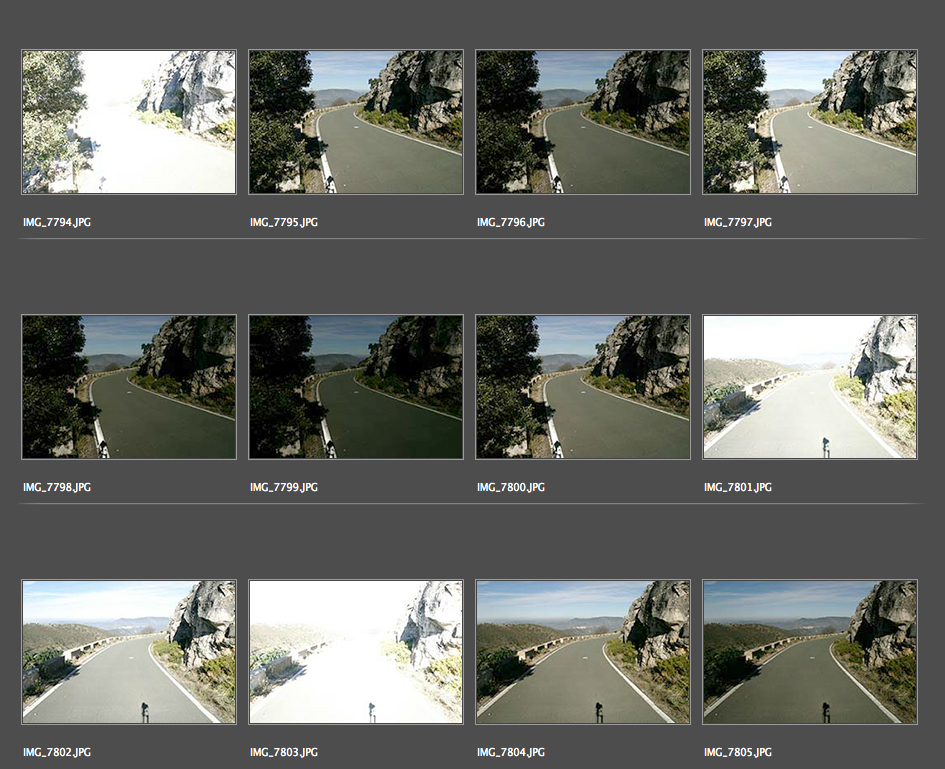Click the IMG_7794.JPG filename label

point(57,222)
